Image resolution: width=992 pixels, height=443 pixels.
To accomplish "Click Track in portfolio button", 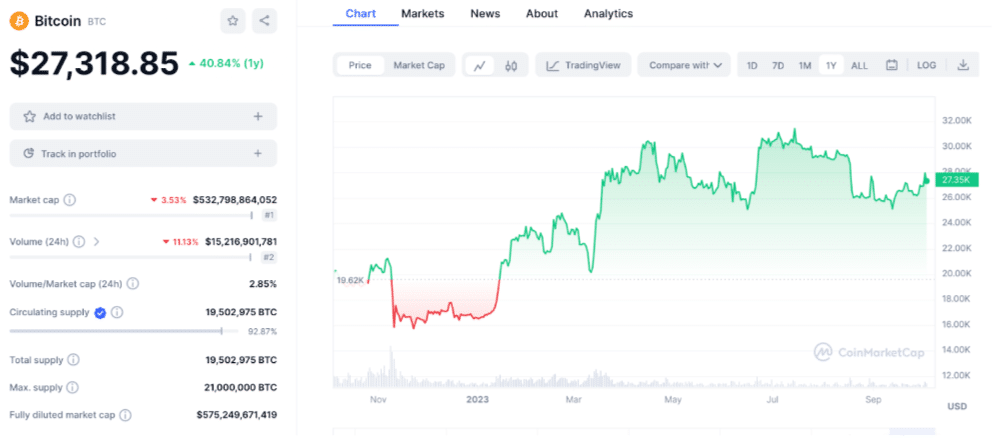I will [143, 153].
